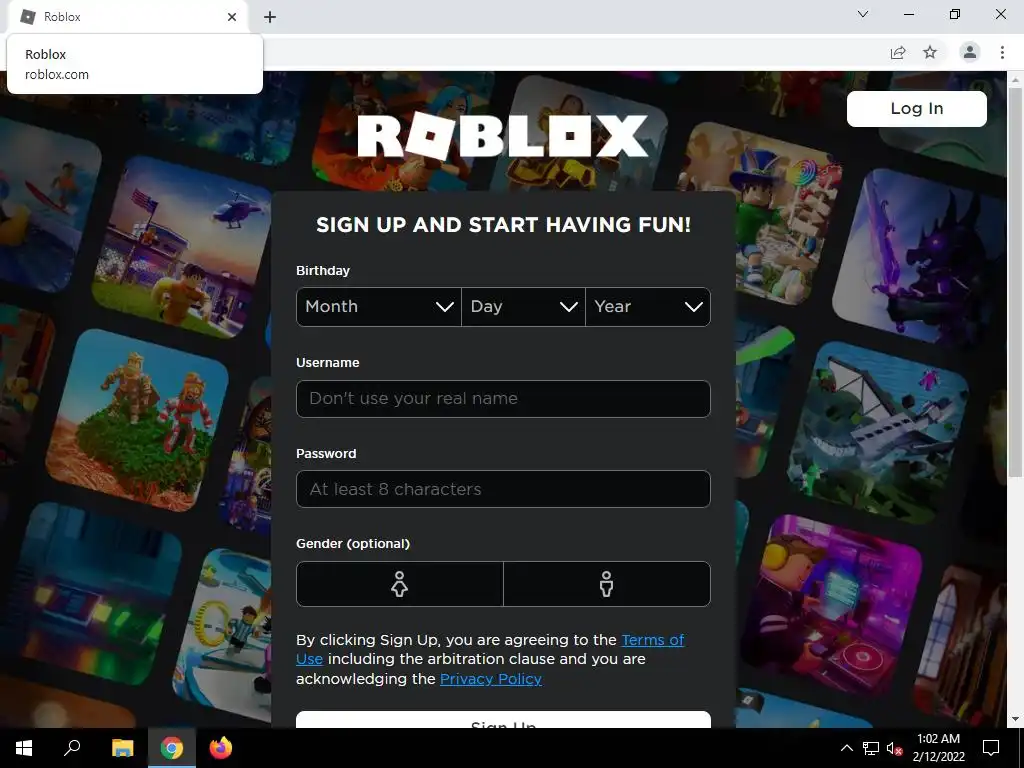
Task: Open the Privacy Policy link
Action: coord(490,679)
